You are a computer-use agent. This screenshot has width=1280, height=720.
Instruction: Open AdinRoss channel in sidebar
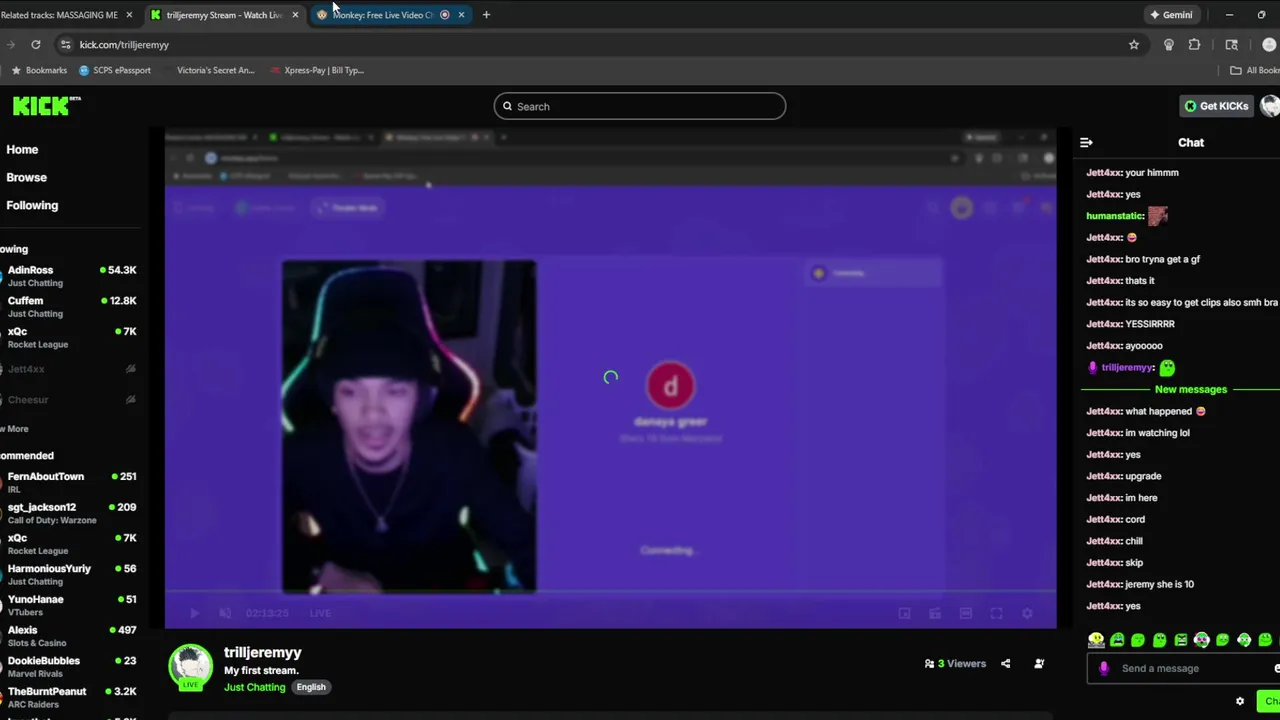pyautogui.click(x=70, y=276)
